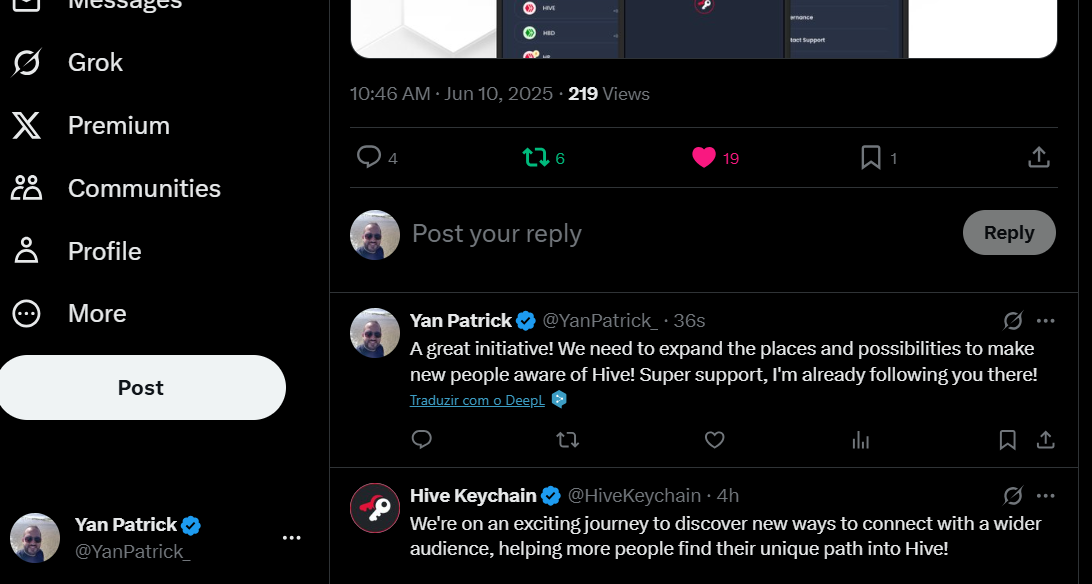The height and width of the screenshot is (584, 1092).
Task: Open more options on Yan Patrick's reply
Action: [1045, 321]
